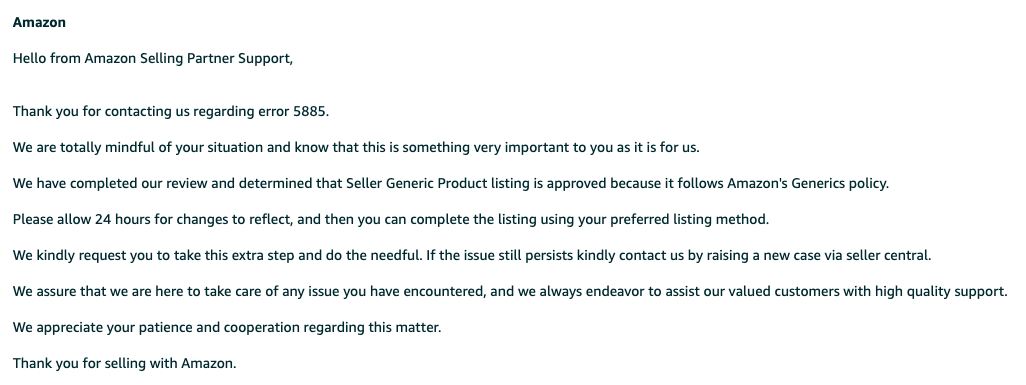The image size is (1026, 385).
Task: Click the Please allow 24 hours sentence
Action: tap(391, 220)
